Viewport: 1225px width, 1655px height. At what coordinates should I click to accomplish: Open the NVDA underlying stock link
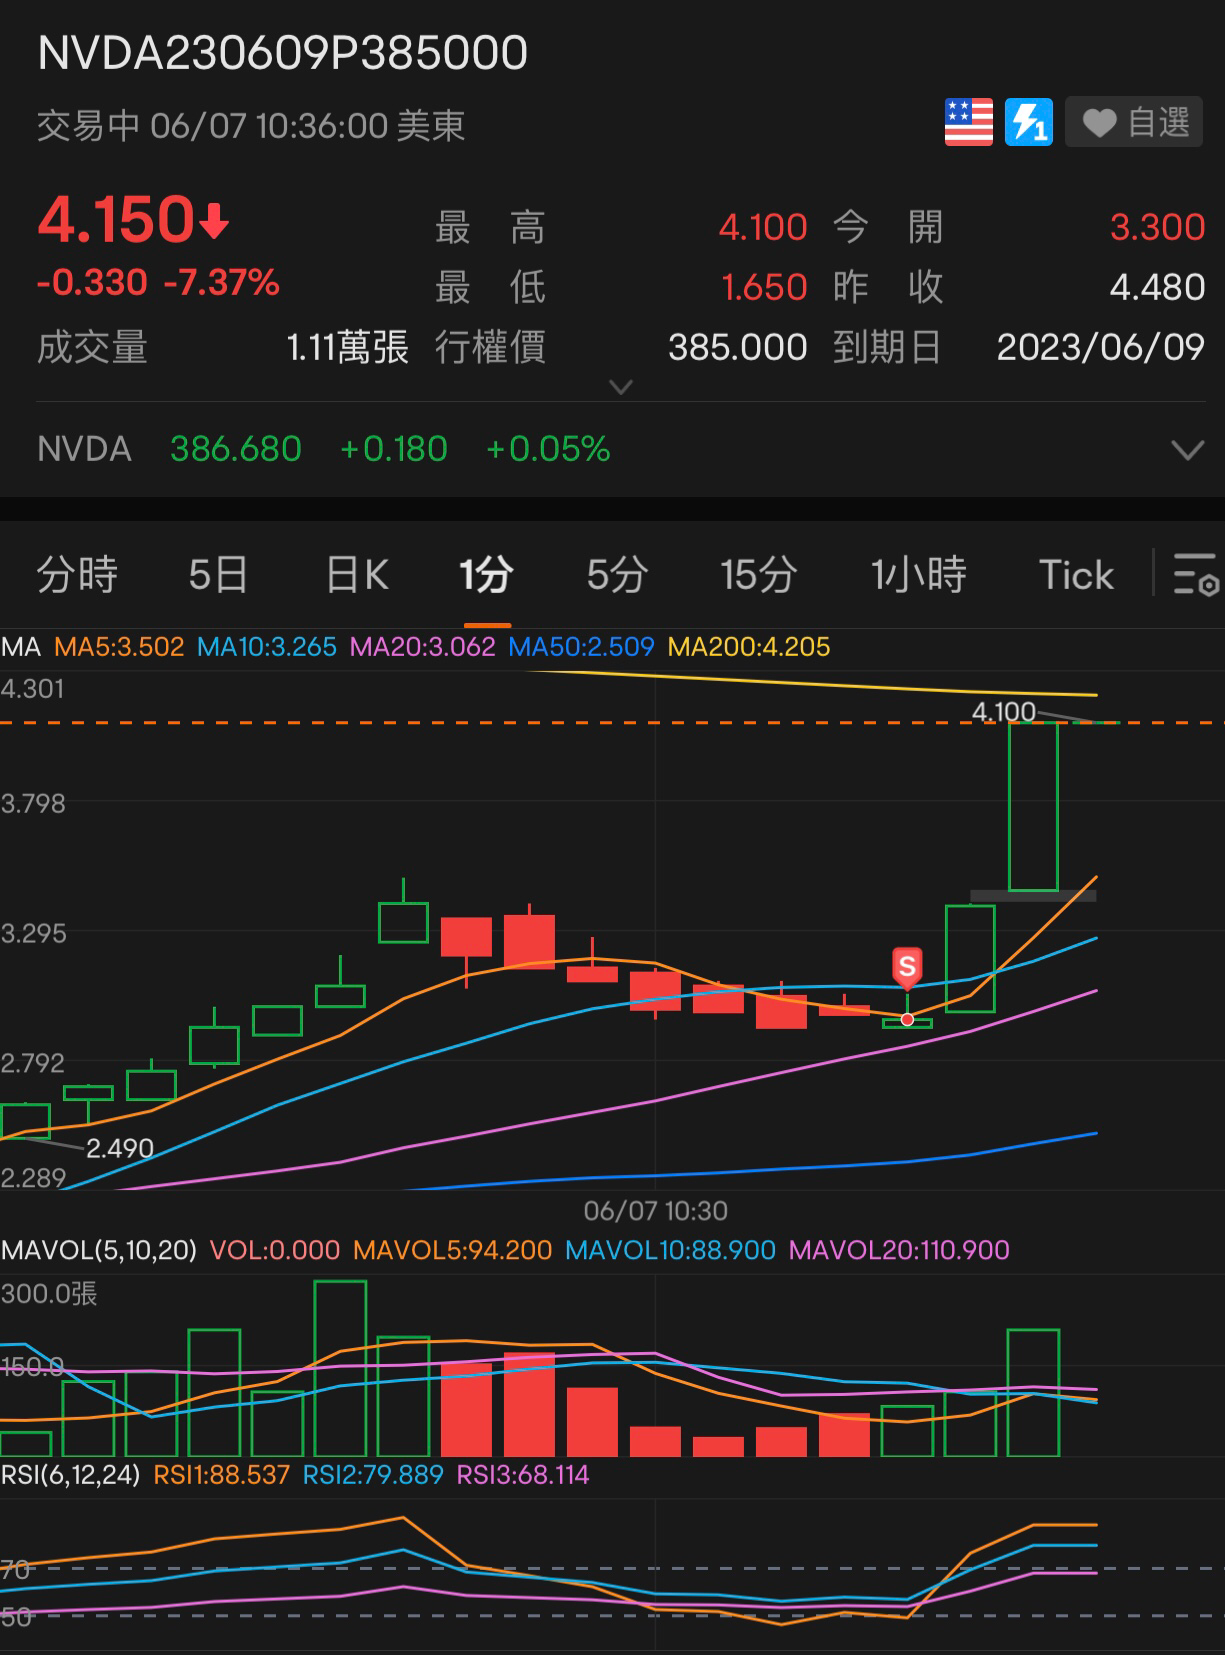pos(84,449)
